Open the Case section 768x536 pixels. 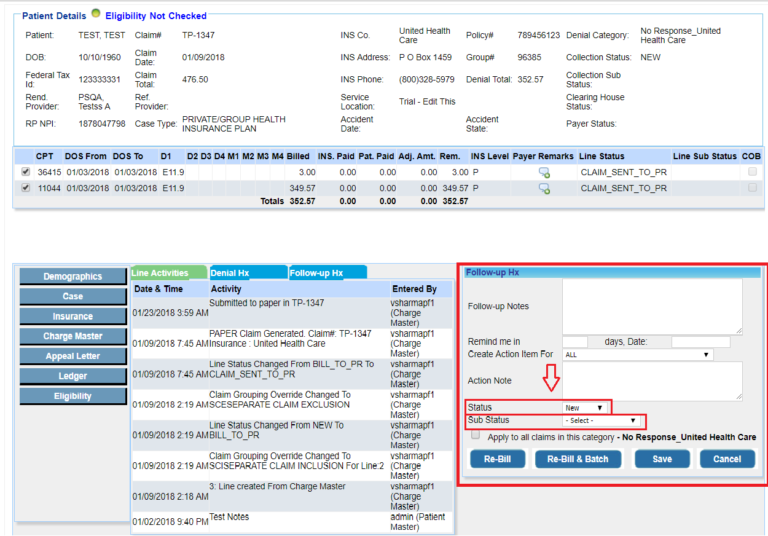click(73, 296)
